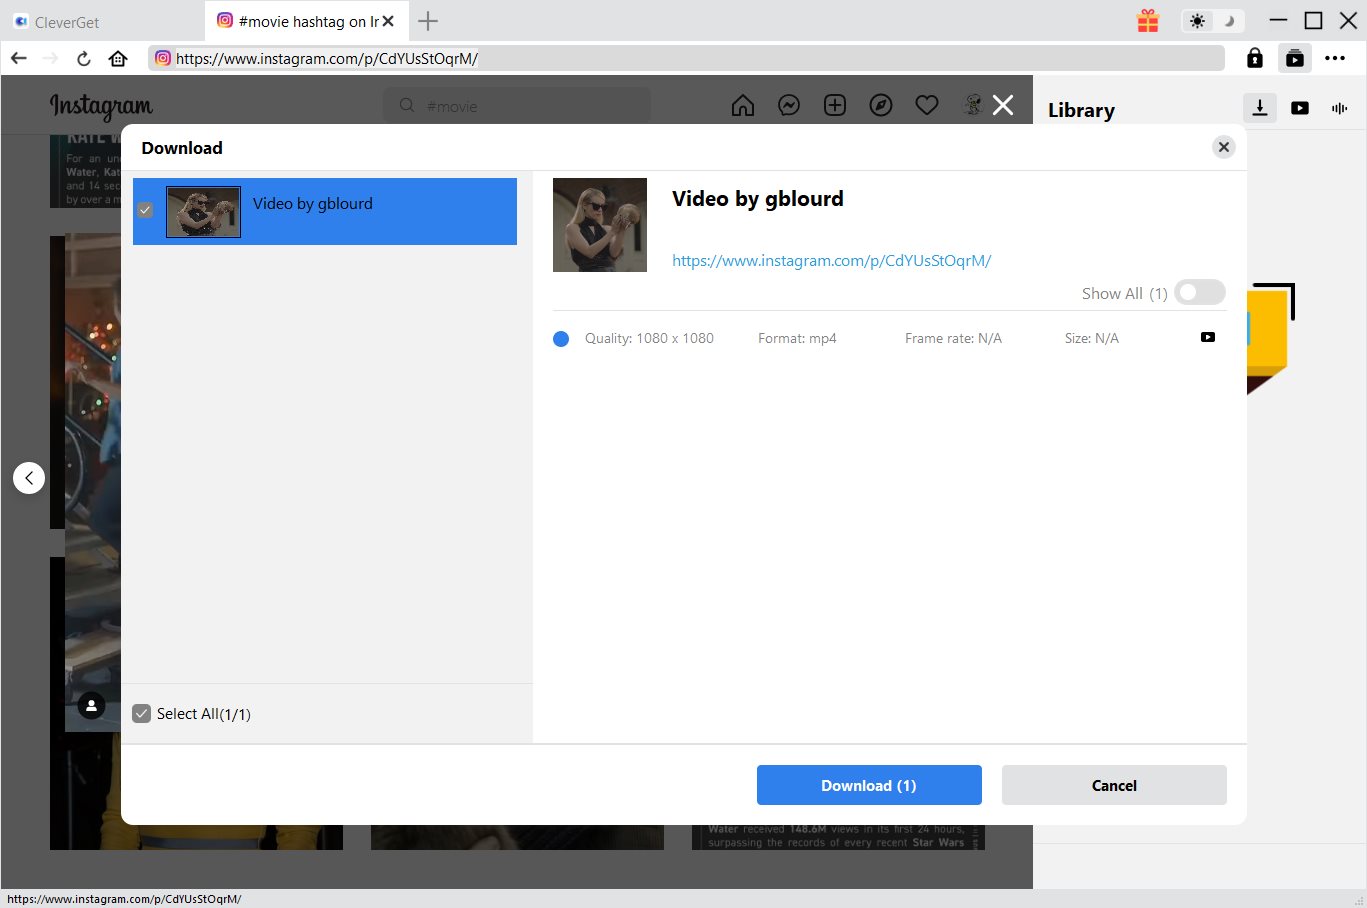Open the Library video tab
Image resolution: width=1367 pixels, height=908 pixels.
click(x=1299, y=108)
